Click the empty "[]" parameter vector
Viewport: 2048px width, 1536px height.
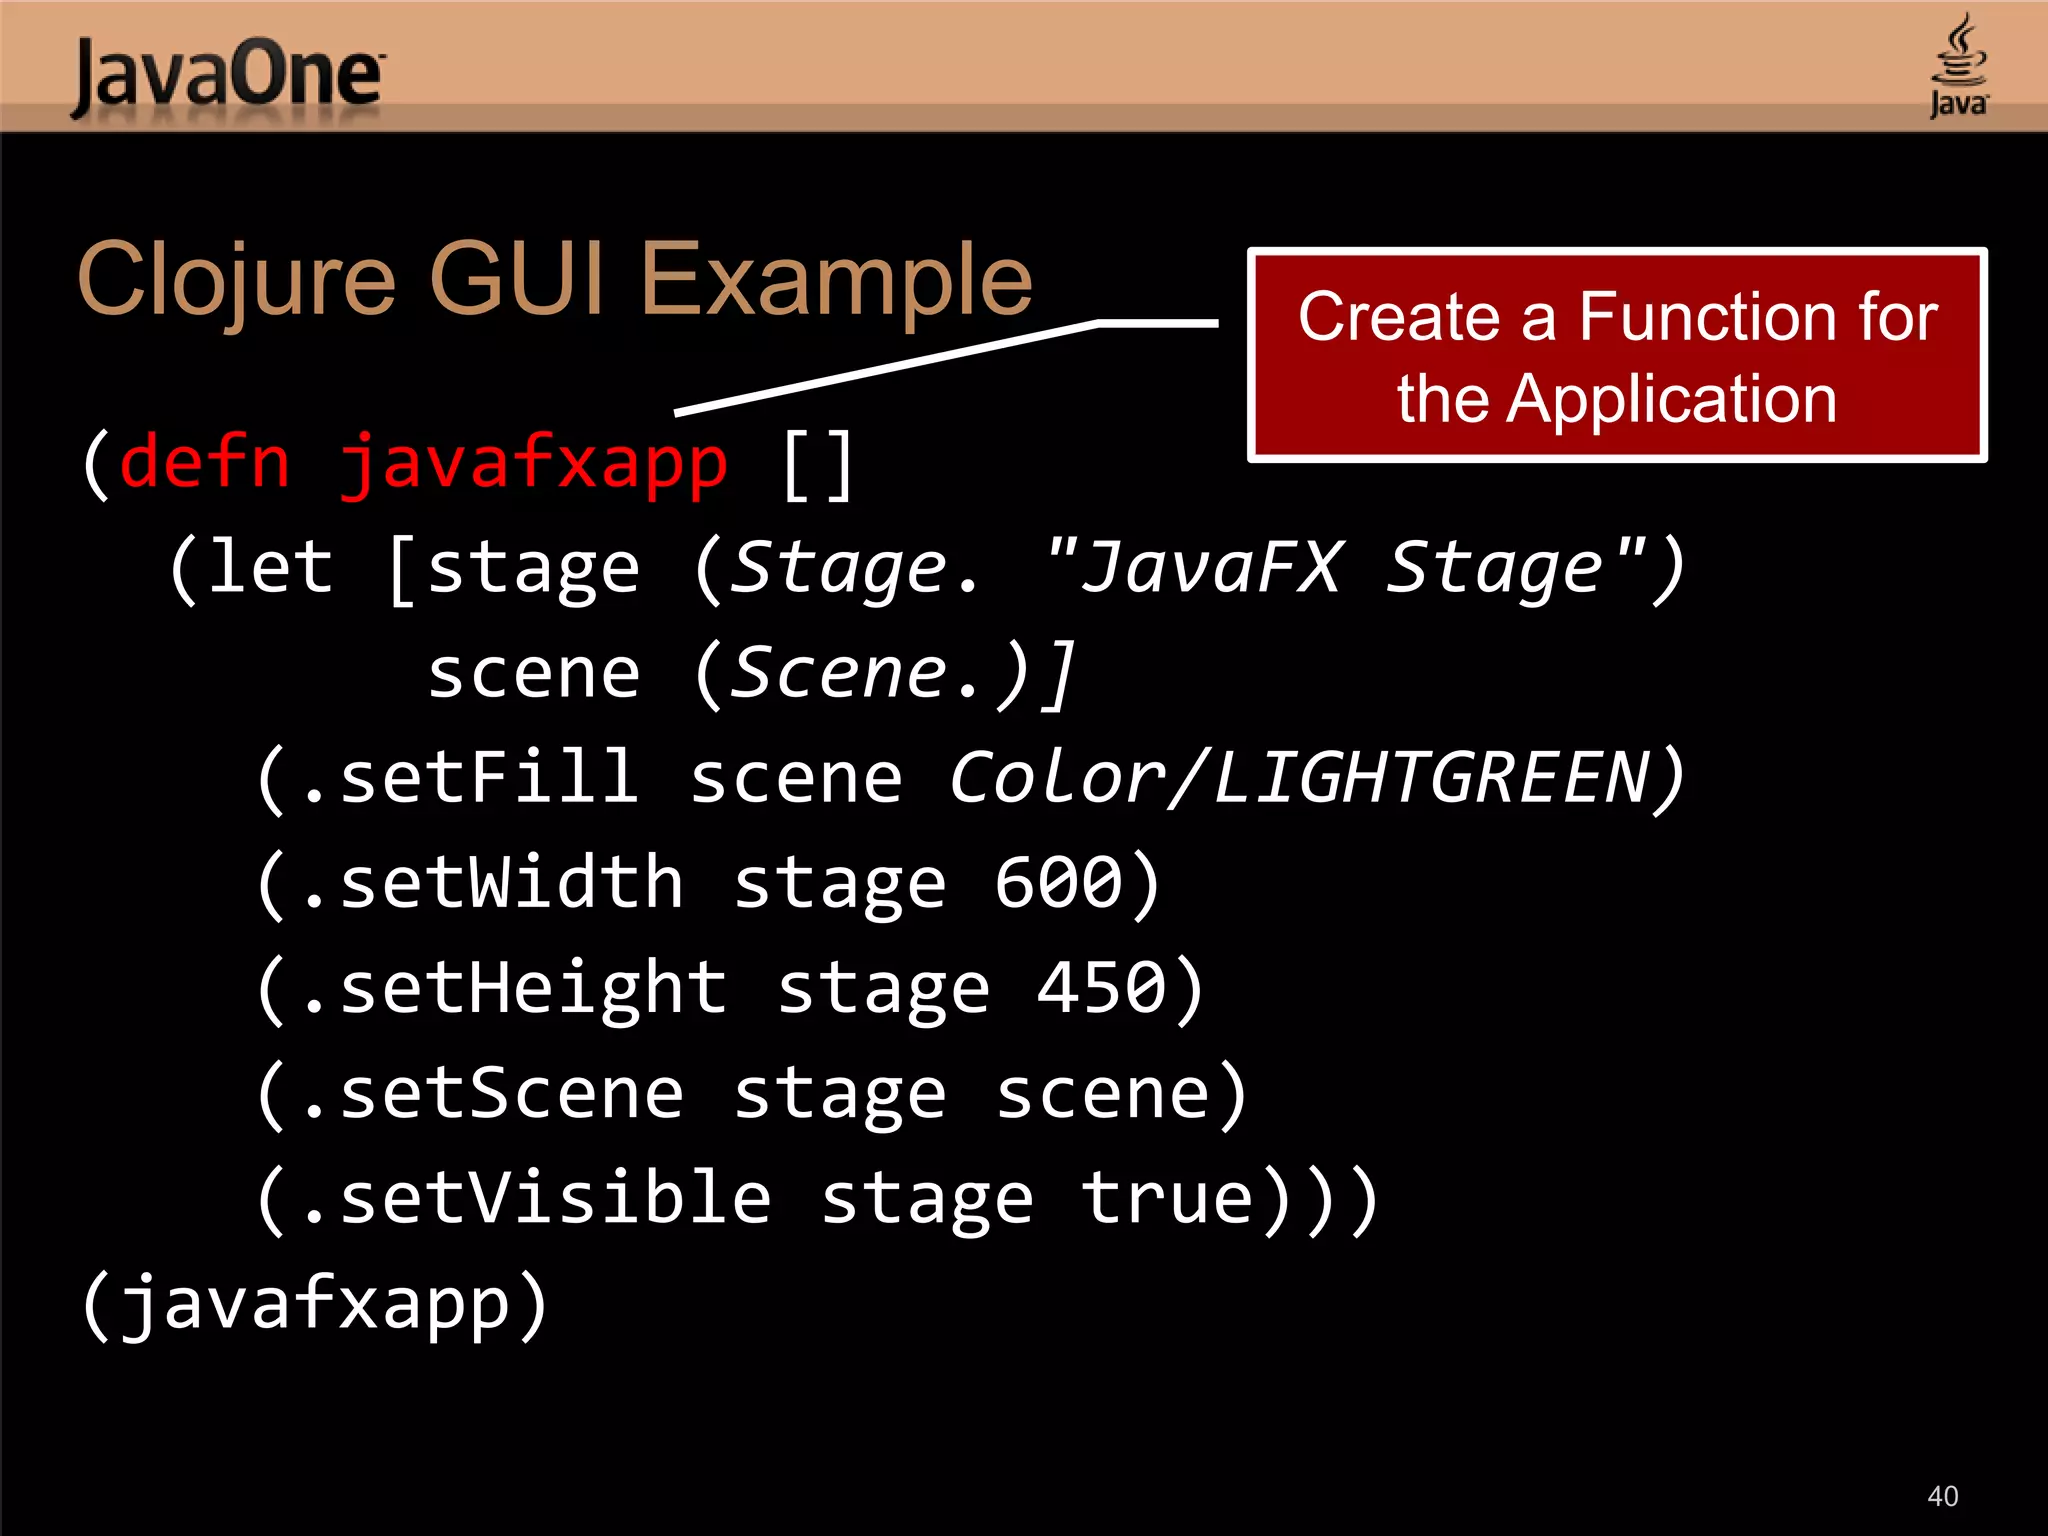(x=817, y=466)
